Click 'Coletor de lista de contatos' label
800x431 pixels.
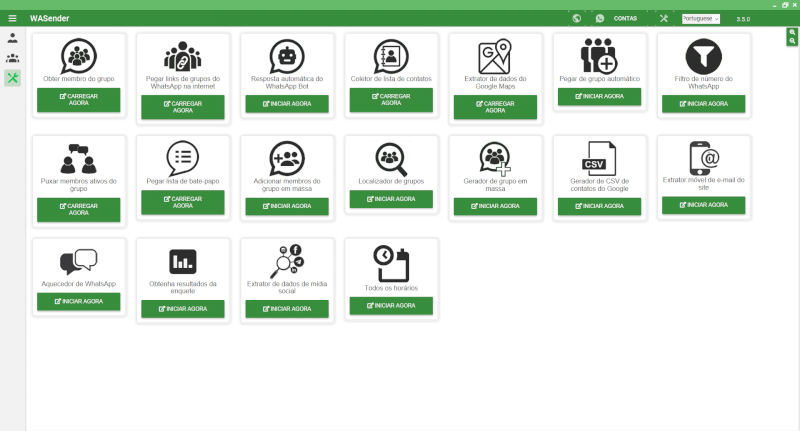(x=391, y=79)
